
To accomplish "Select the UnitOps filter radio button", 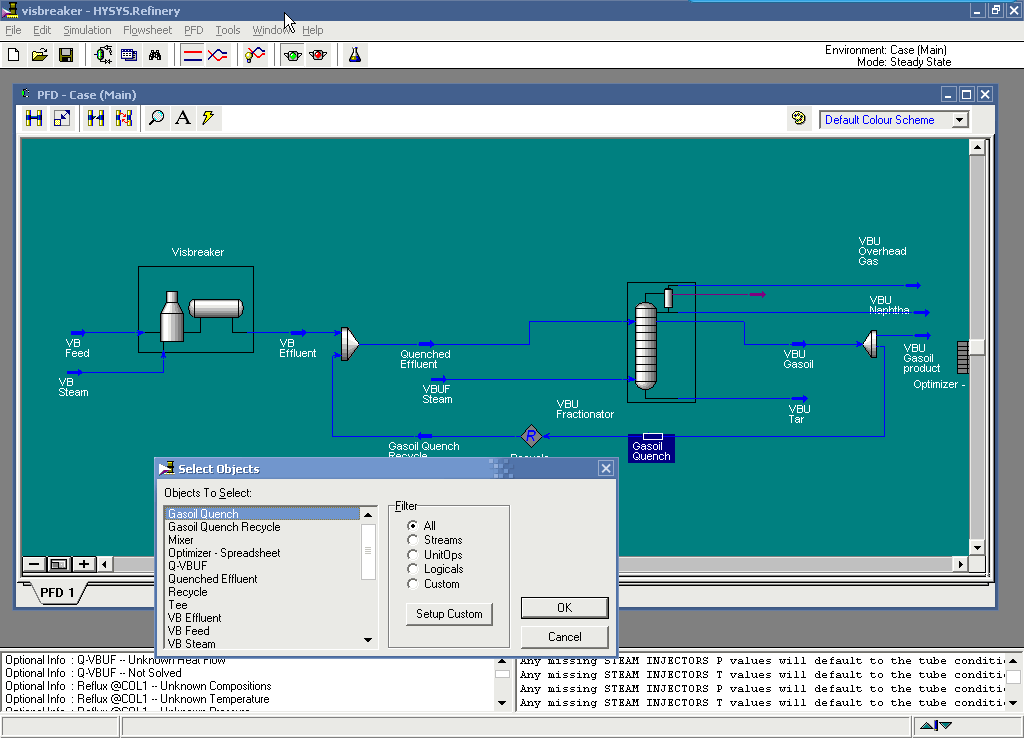I will pos(412,554).
